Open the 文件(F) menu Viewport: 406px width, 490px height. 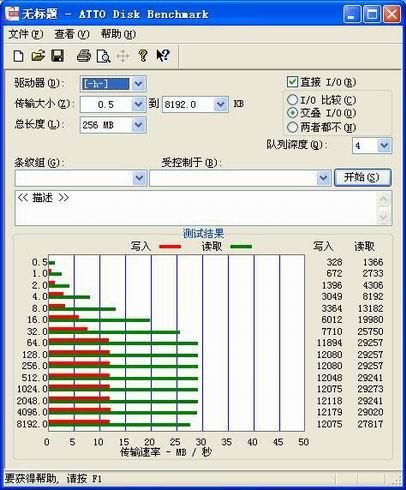(26, 34)
